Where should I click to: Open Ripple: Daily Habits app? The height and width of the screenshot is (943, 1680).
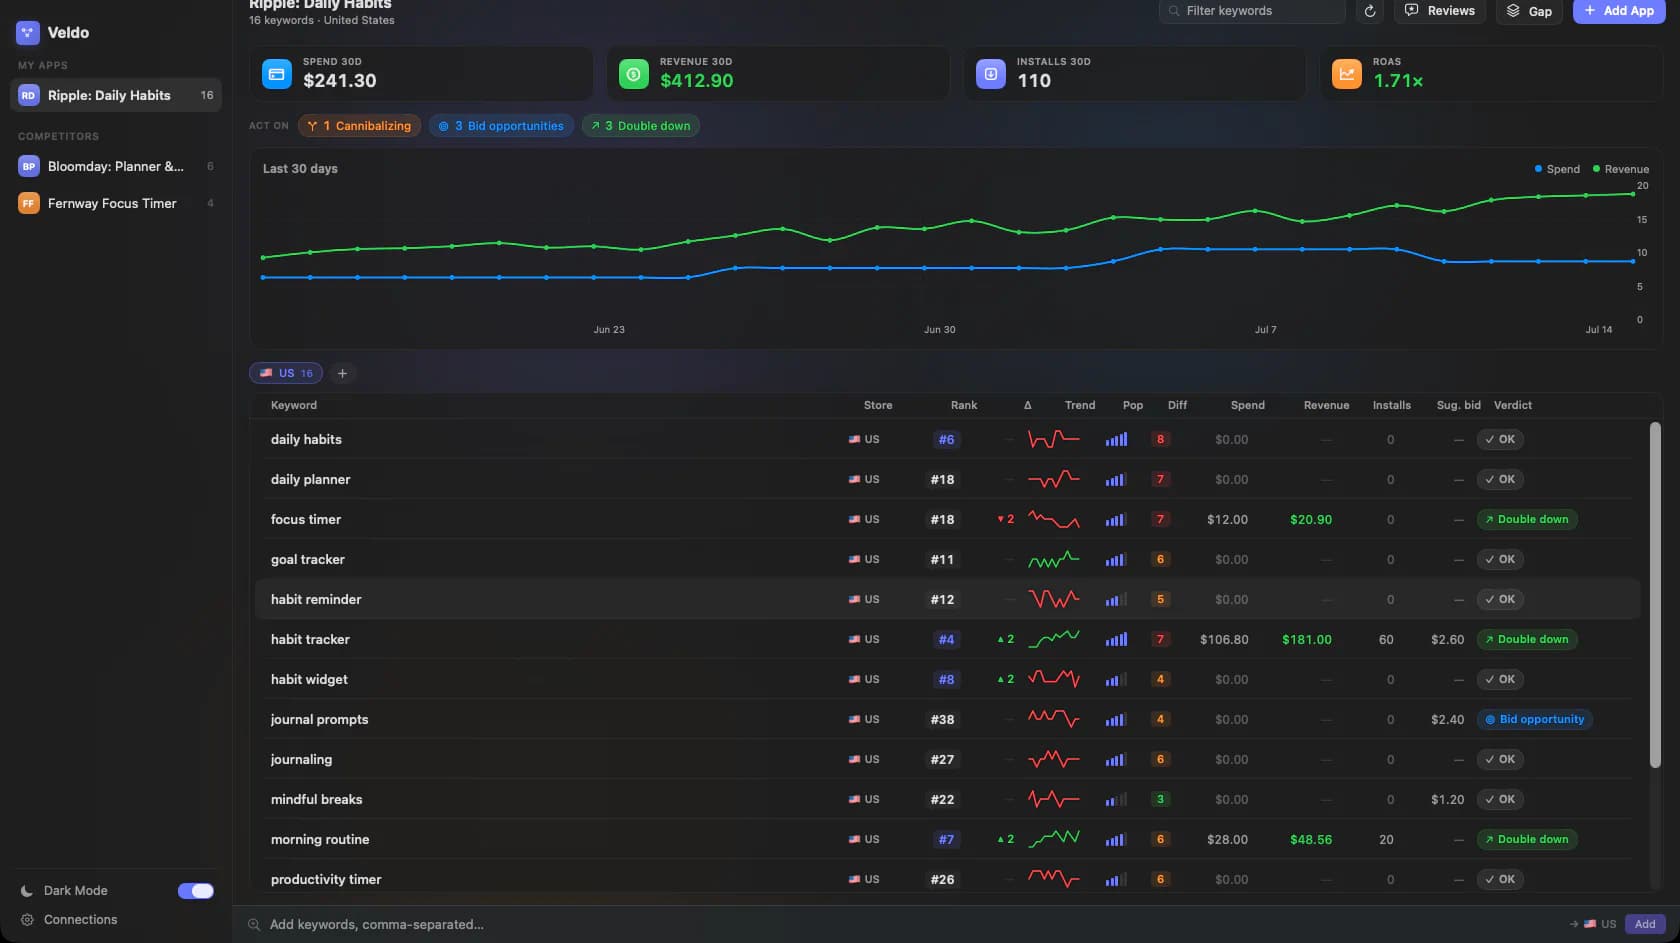click(116, 96)
